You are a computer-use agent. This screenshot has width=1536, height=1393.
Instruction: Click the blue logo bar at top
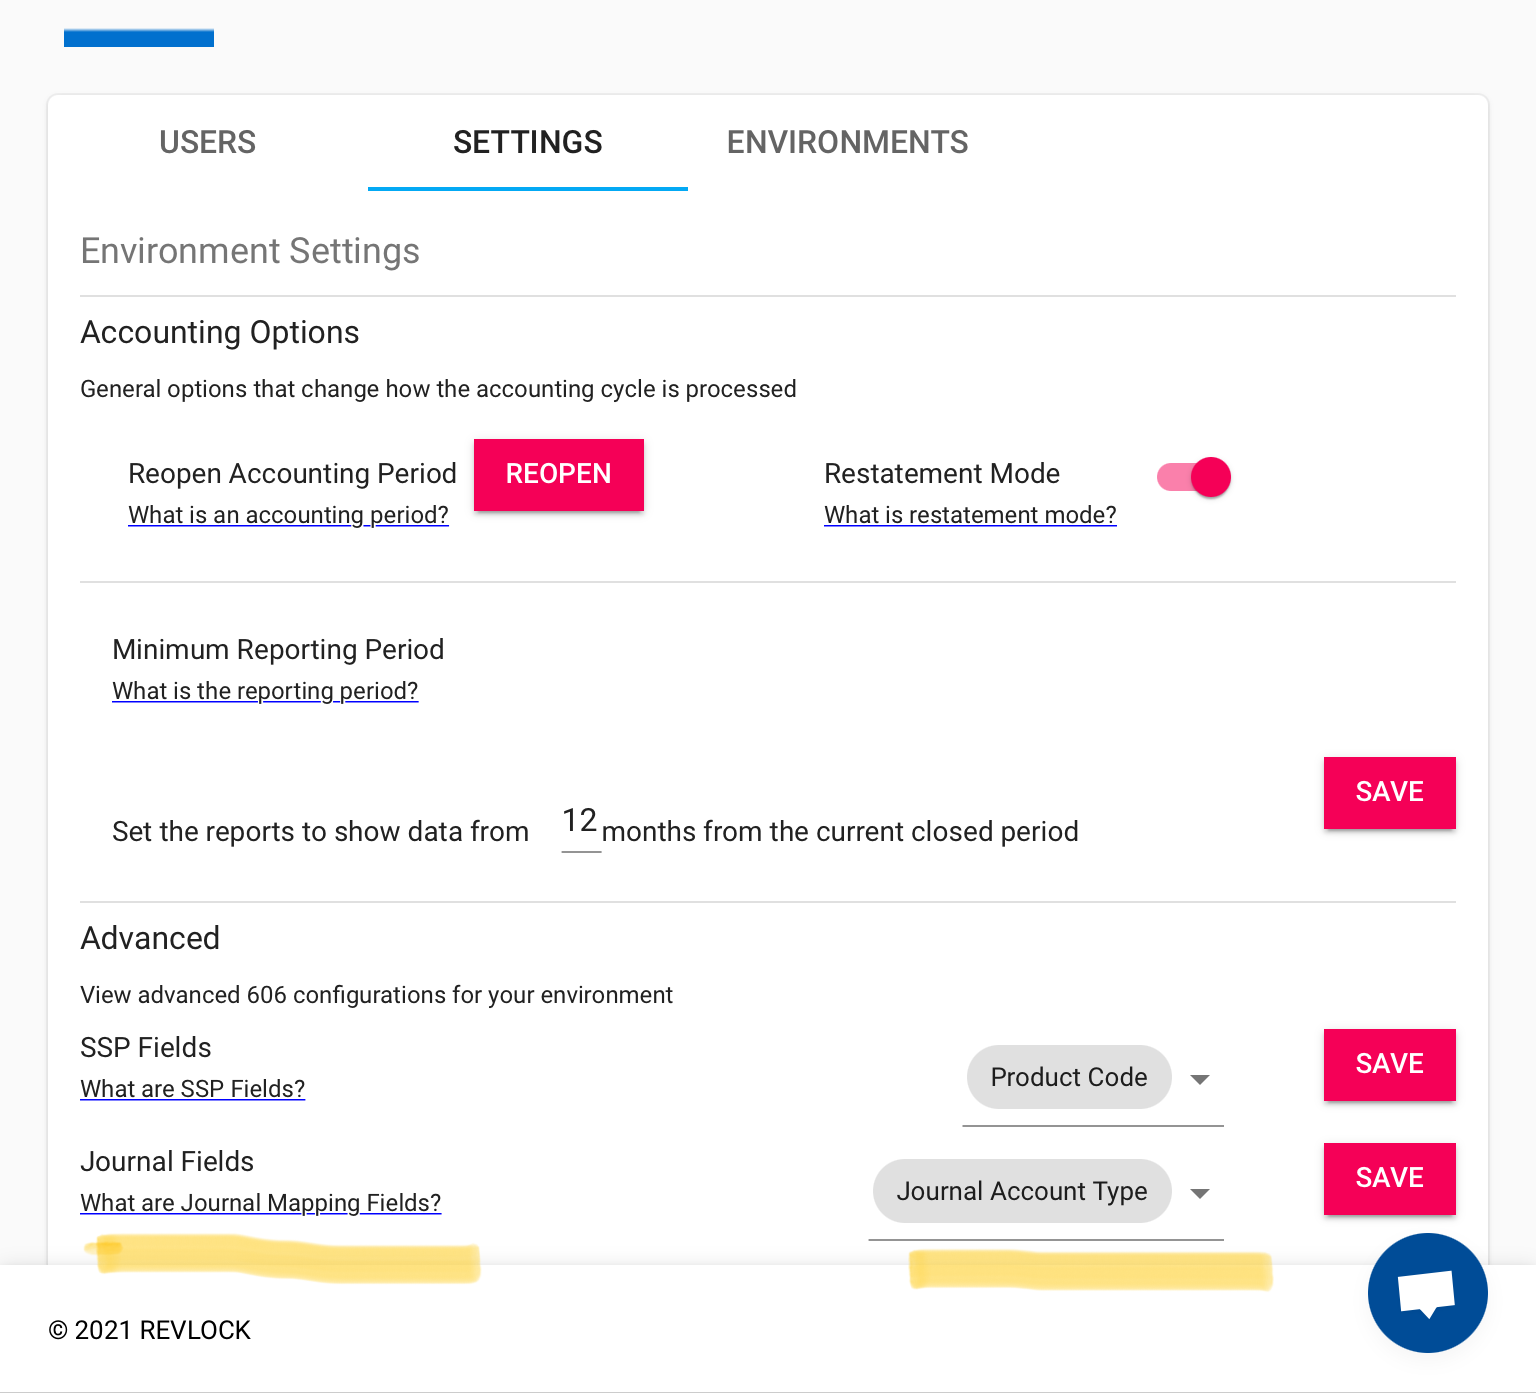pos(139,38)
